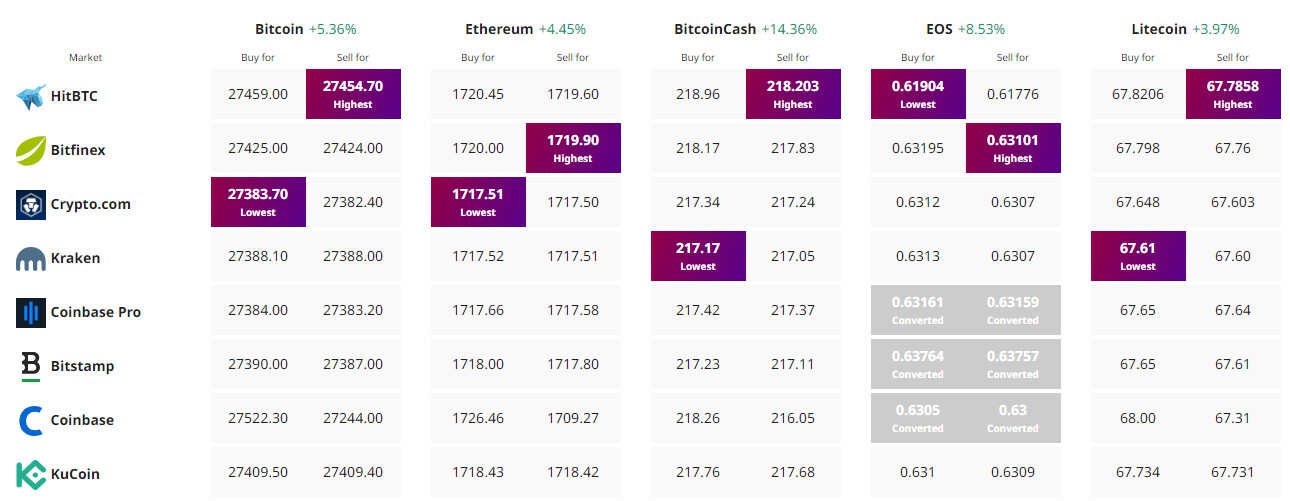The width and height of the screenshot is (1290, 501).
Task: Click Crypto.com's lowest Bitcoin buy price 27383.70
Action: pyautogui.click(x=258, y=202)
